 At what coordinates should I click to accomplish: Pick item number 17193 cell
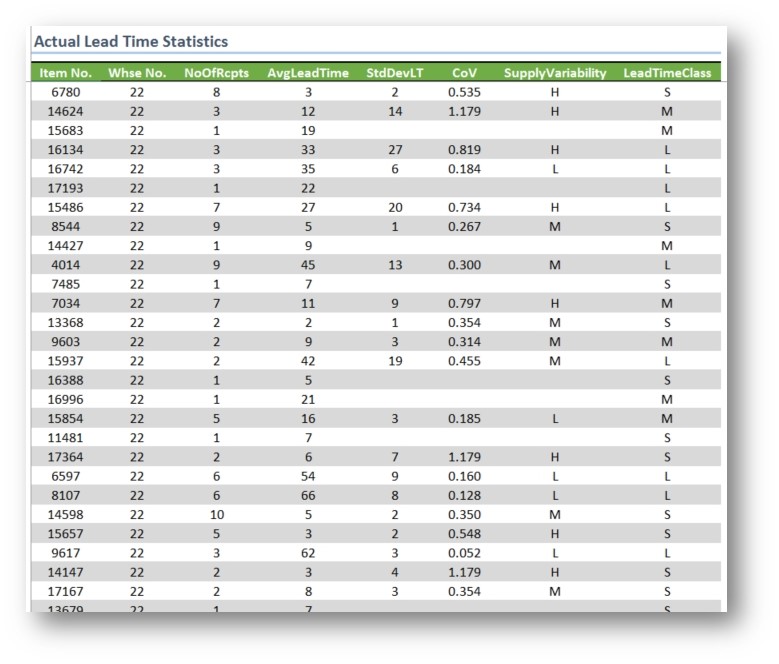(x=66, y=188)
